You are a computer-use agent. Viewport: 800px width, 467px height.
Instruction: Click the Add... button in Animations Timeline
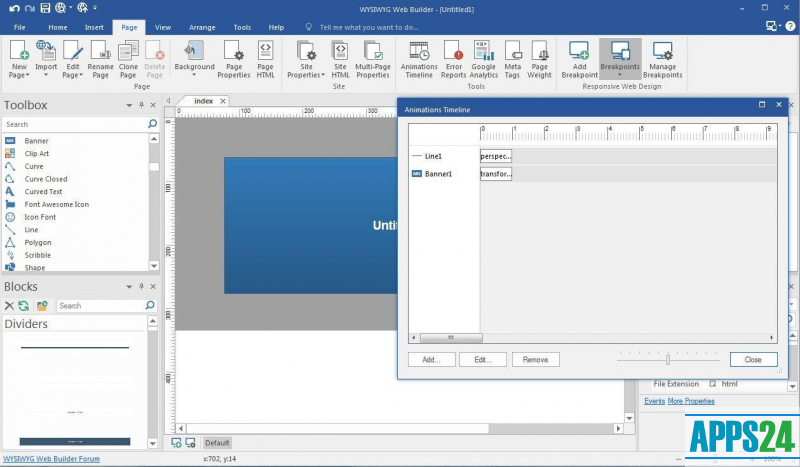pos(431,360)
